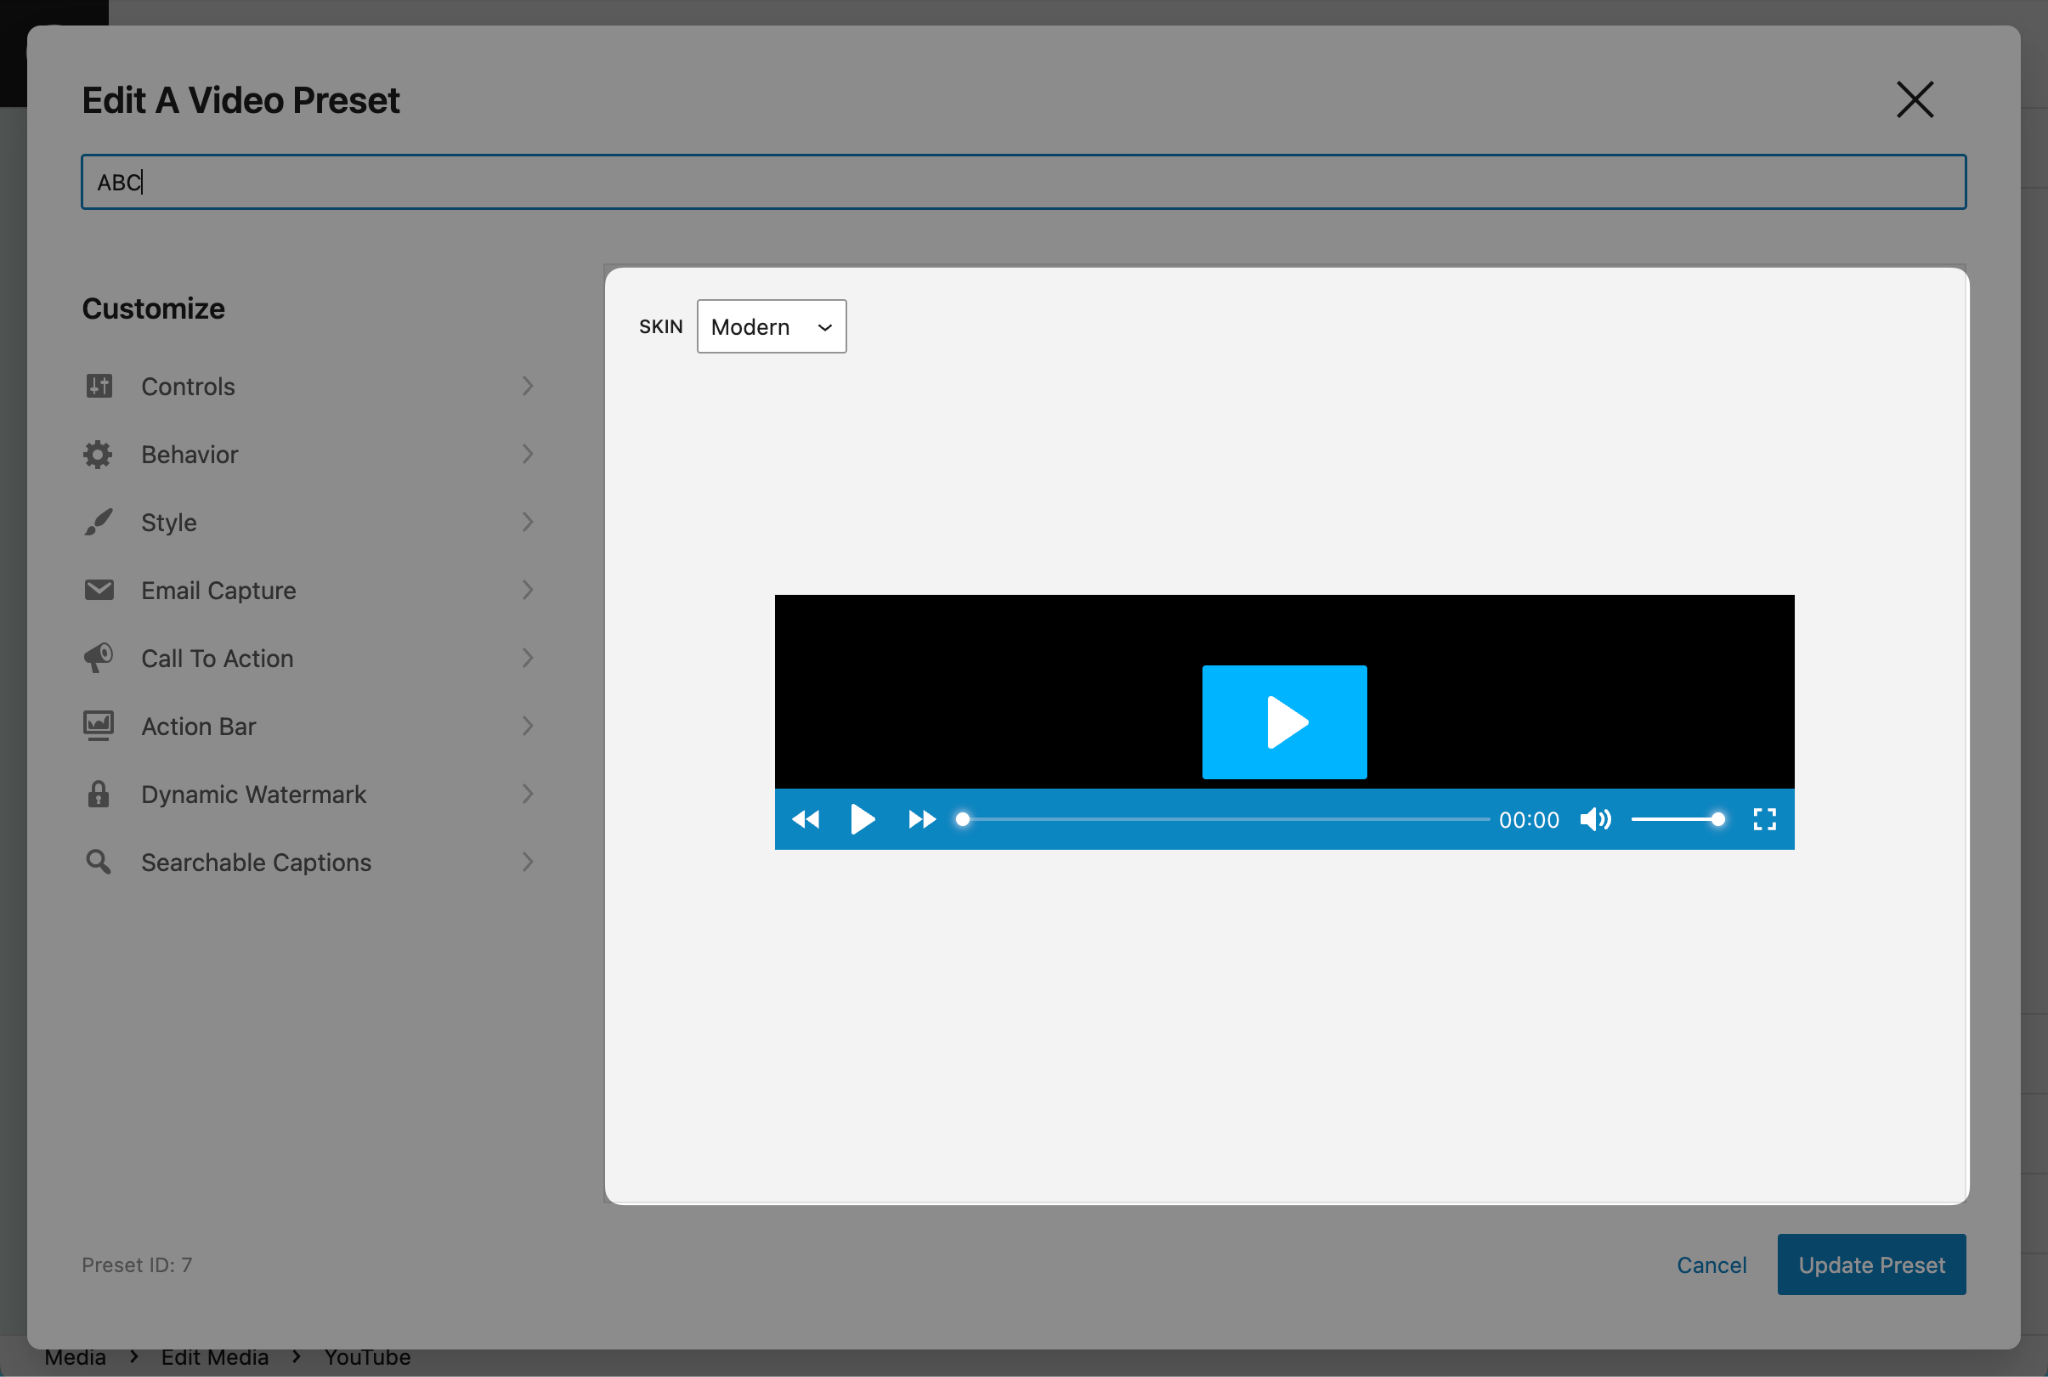Open the Skin dropdown
Image resolution: width=2048 pixels, height=1377 pixels.
click(770, 326)
